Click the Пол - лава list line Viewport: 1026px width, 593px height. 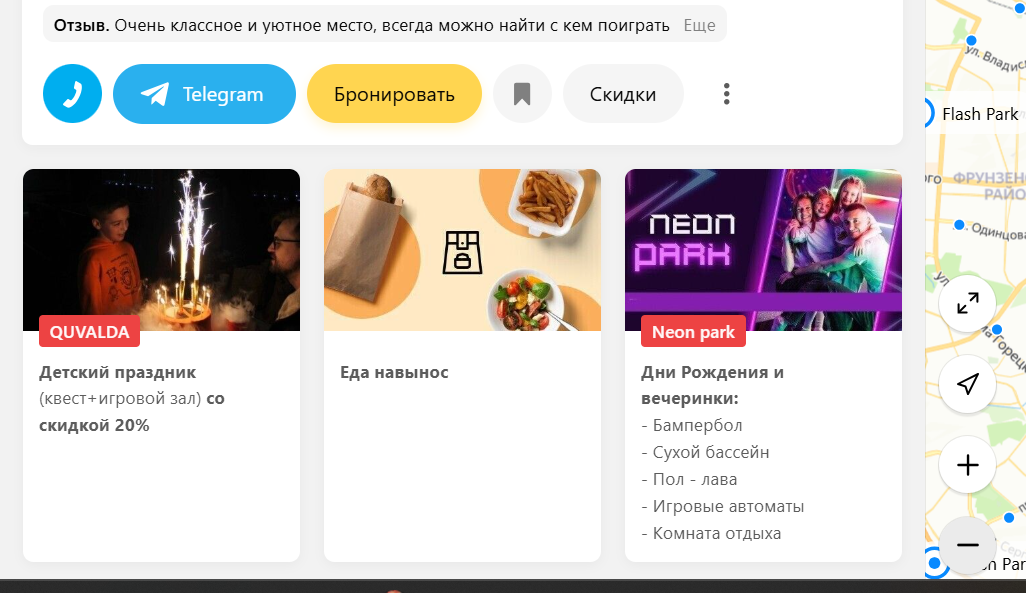pos(689,479)
